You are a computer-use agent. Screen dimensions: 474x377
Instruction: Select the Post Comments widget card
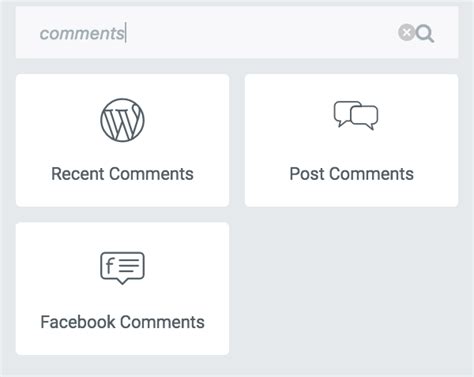(352, 140)
